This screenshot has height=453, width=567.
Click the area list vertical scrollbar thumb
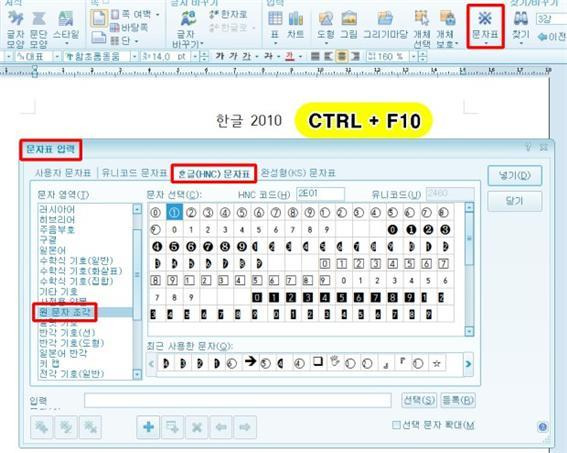(x=137, y=274)
